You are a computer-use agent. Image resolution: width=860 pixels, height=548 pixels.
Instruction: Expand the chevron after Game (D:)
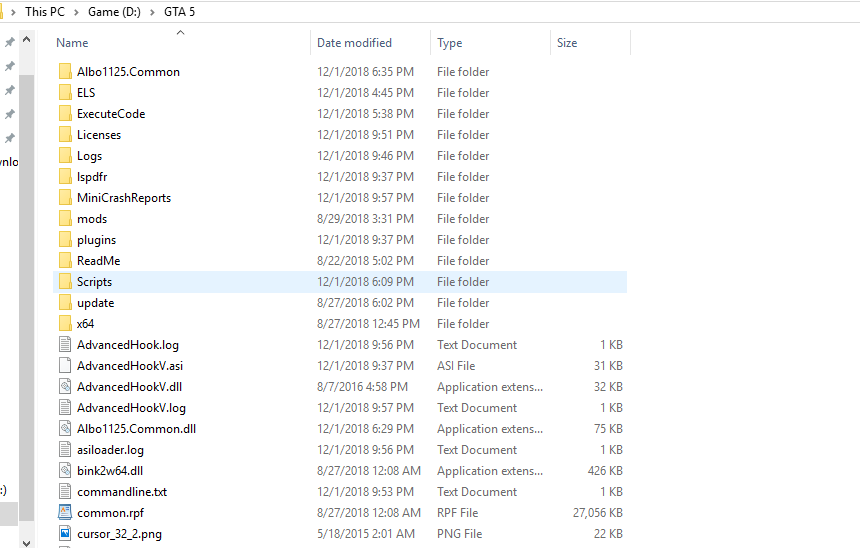pos(152,12)
